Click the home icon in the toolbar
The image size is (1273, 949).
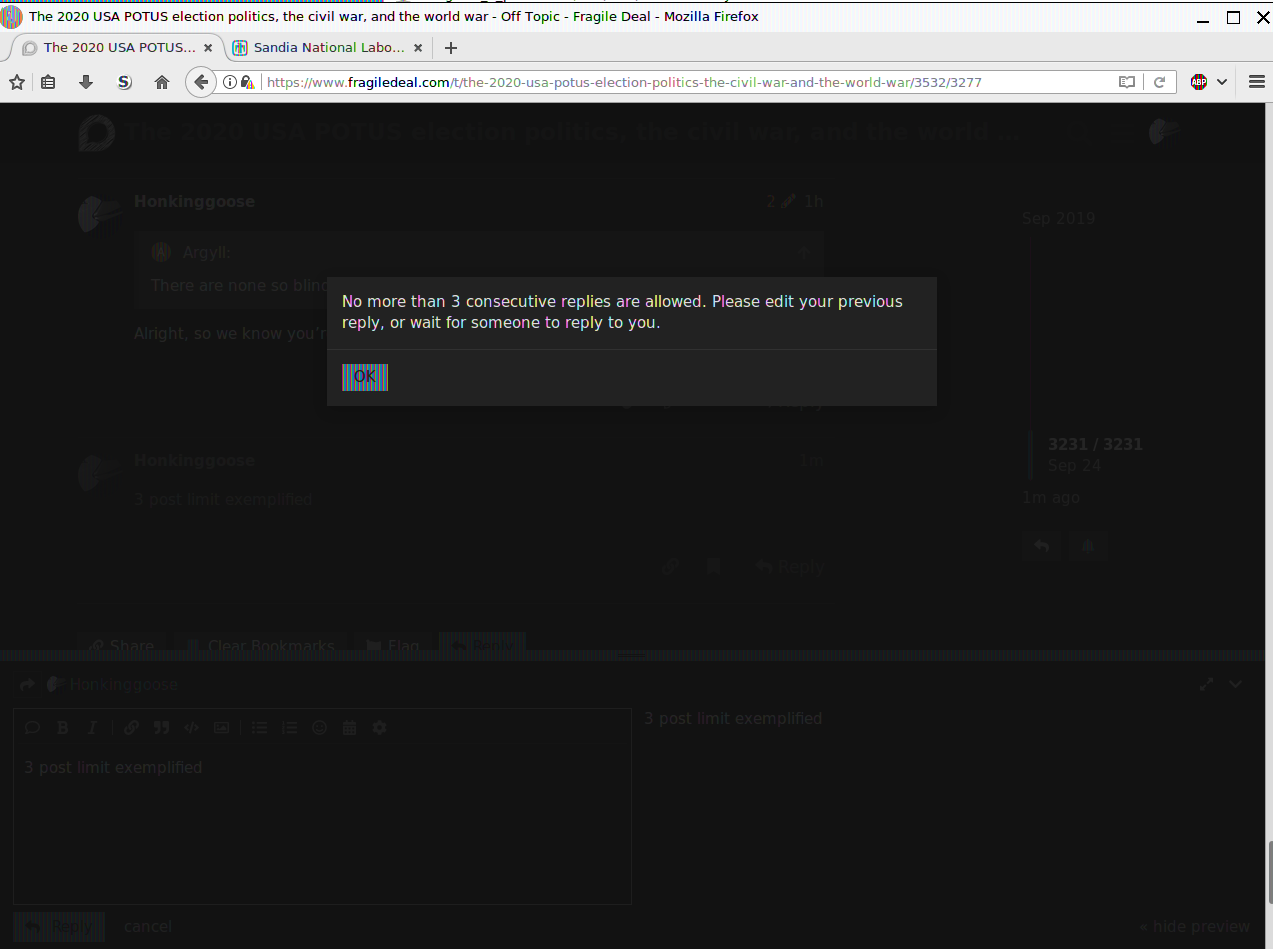click(162, 82)
